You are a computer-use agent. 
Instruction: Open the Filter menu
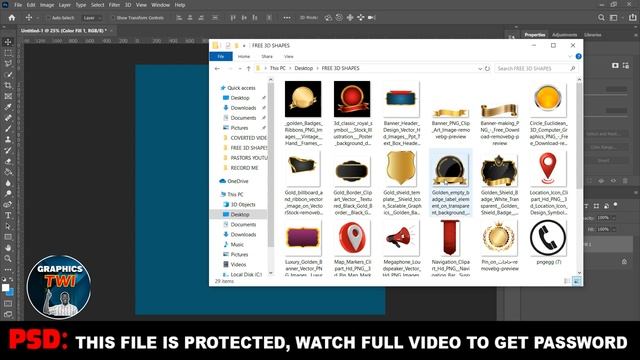click(114, 5)
